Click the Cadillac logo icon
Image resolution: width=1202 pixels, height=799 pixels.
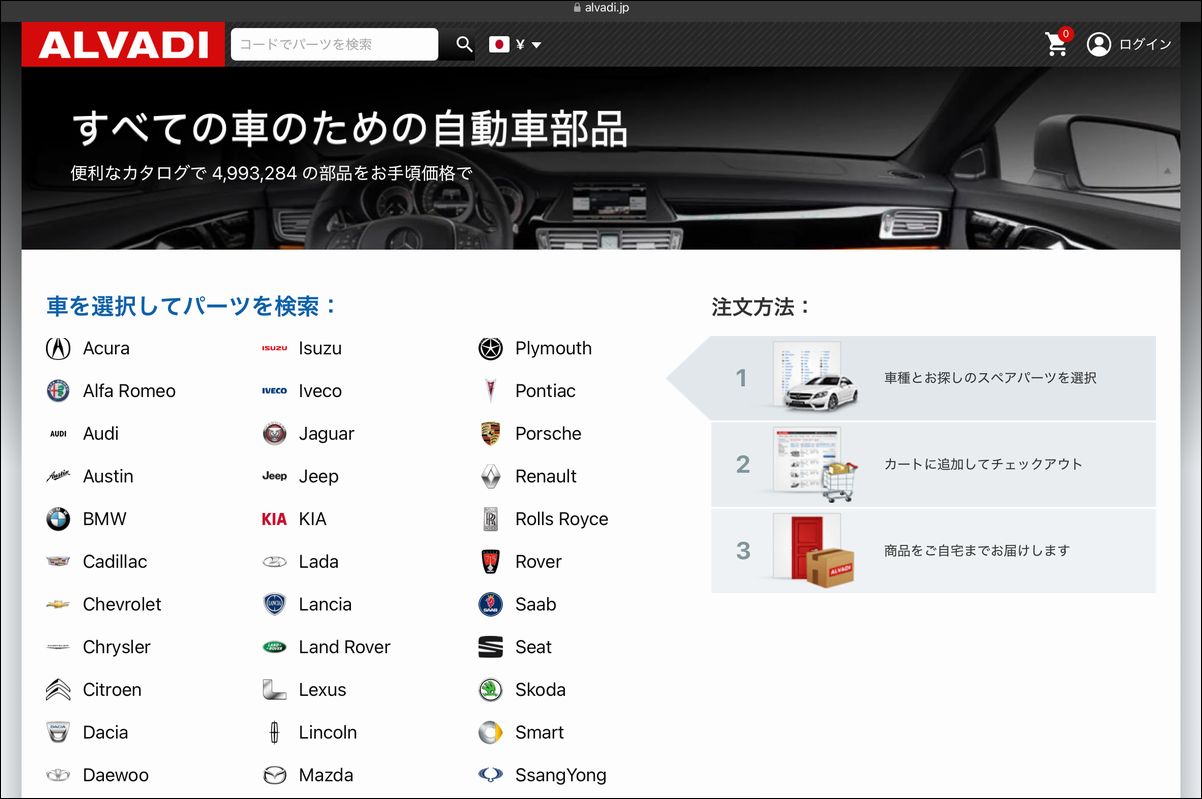tap(58, 562)
